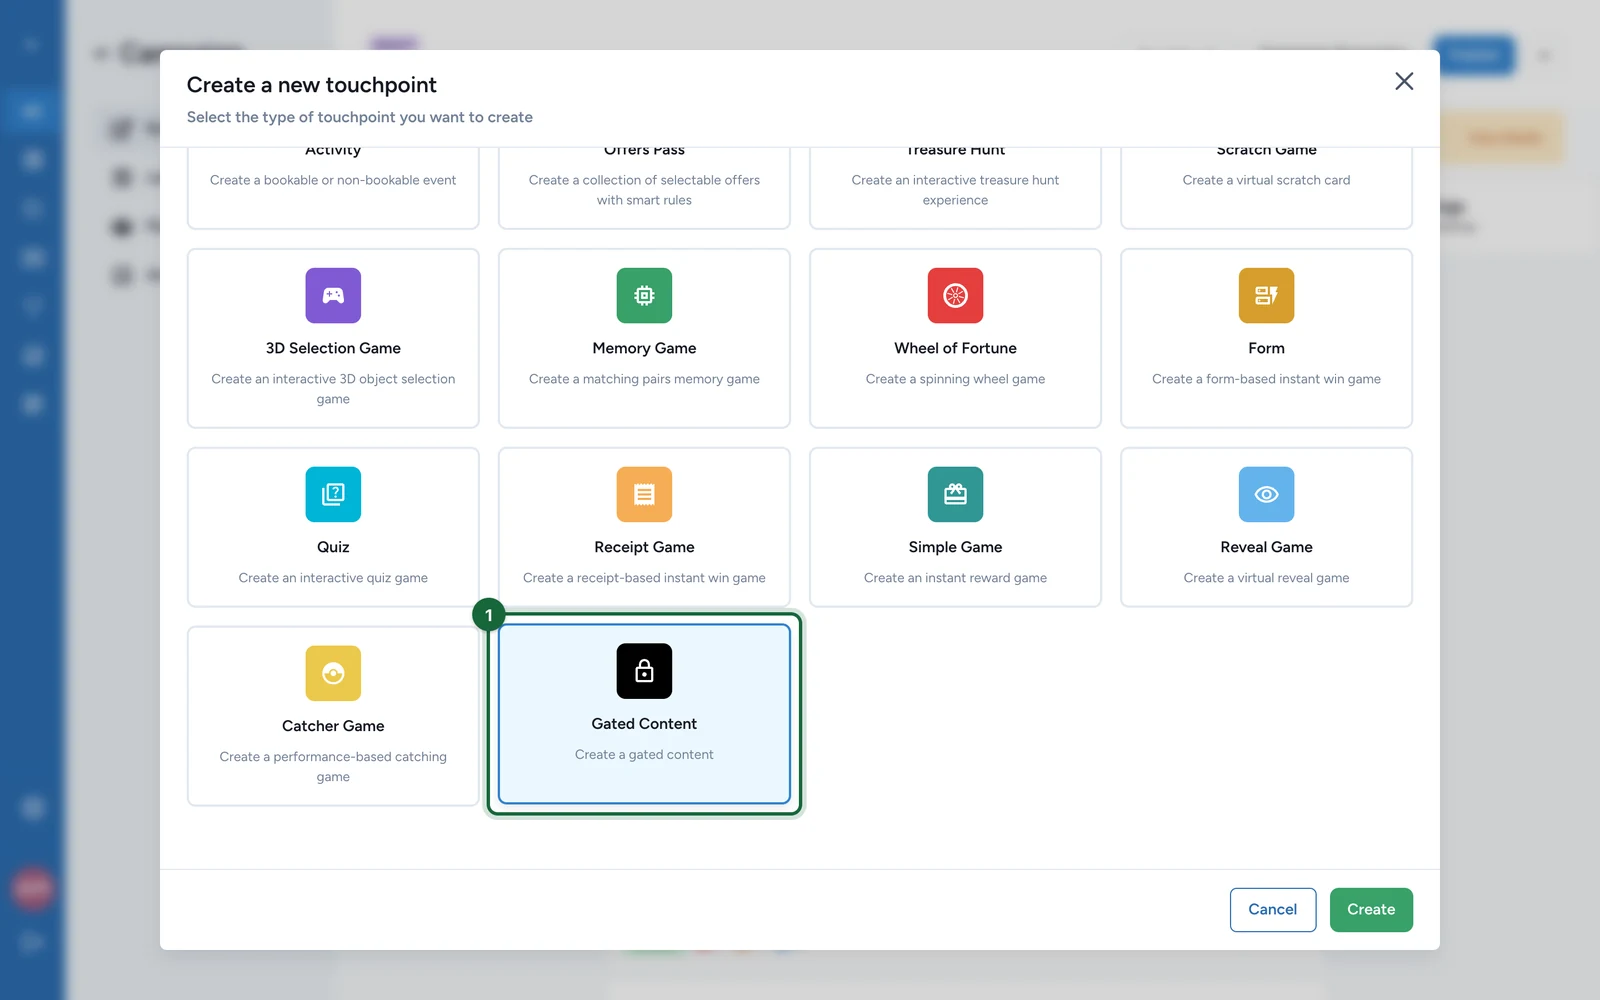Choose the Simple Game title
Screen dimensions: 1600x1000
click(x=955, y=547)
